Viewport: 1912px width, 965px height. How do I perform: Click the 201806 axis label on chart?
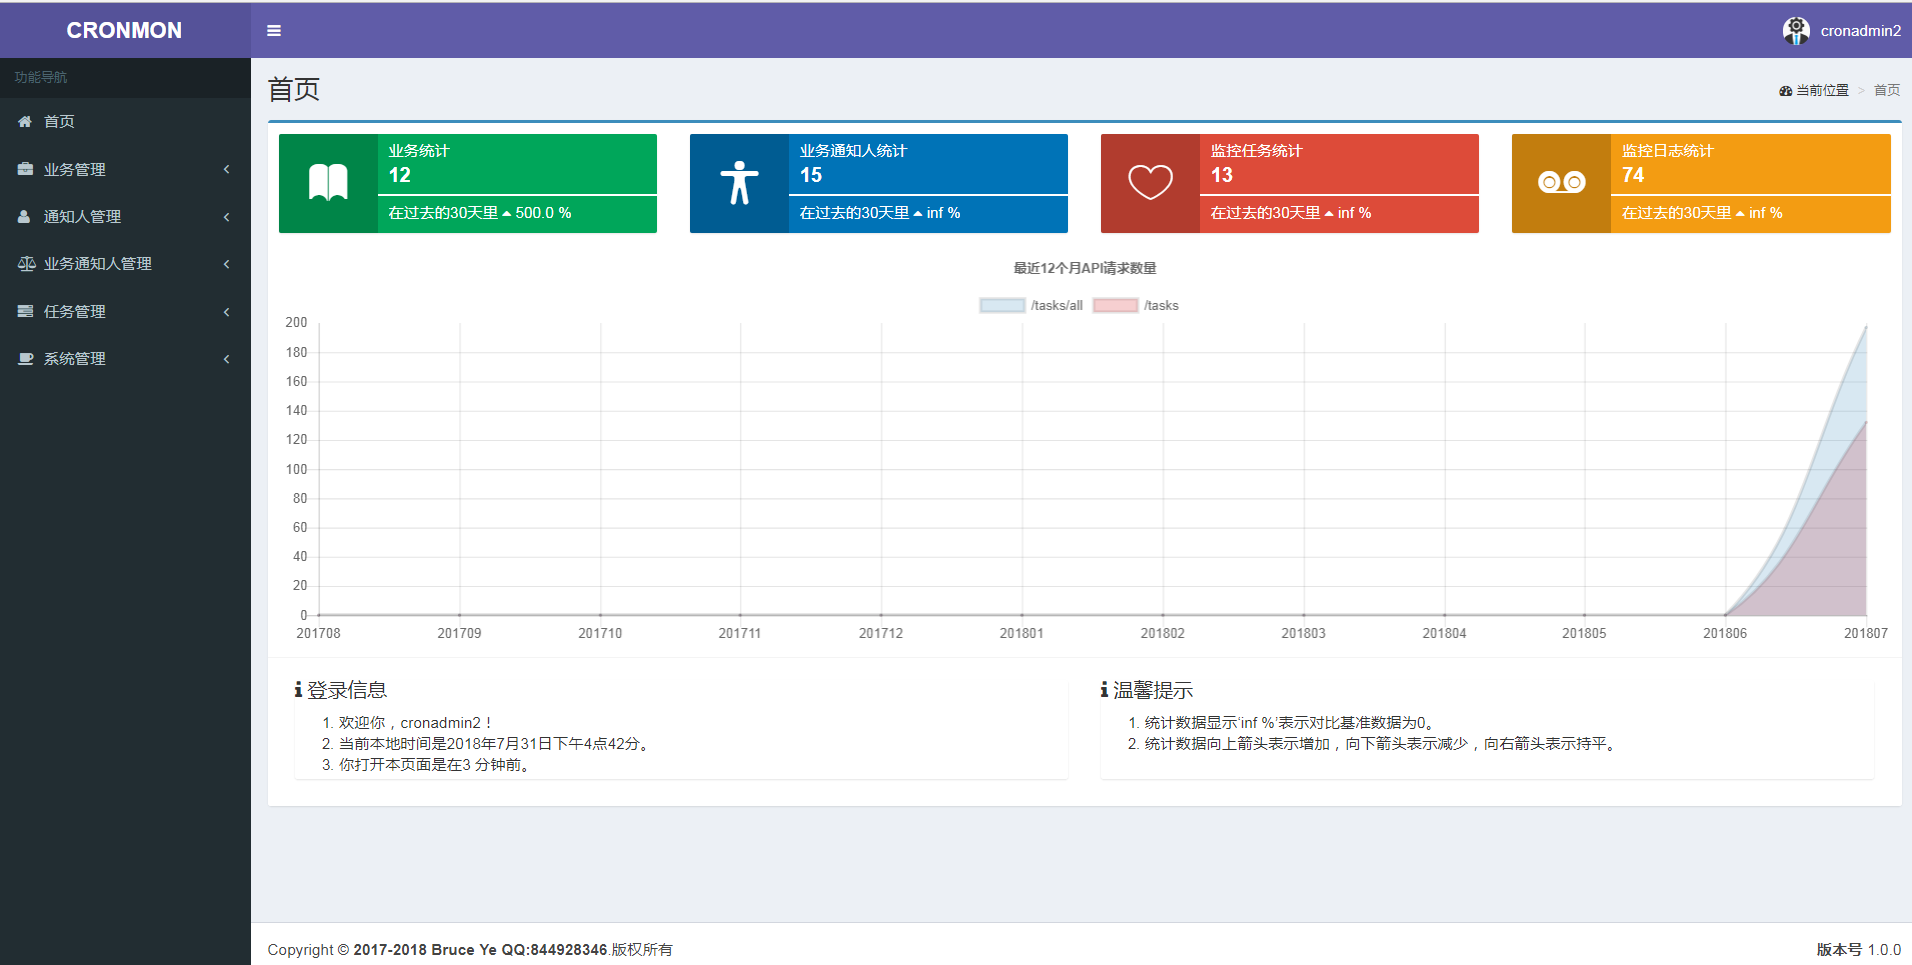point(1725,633)
